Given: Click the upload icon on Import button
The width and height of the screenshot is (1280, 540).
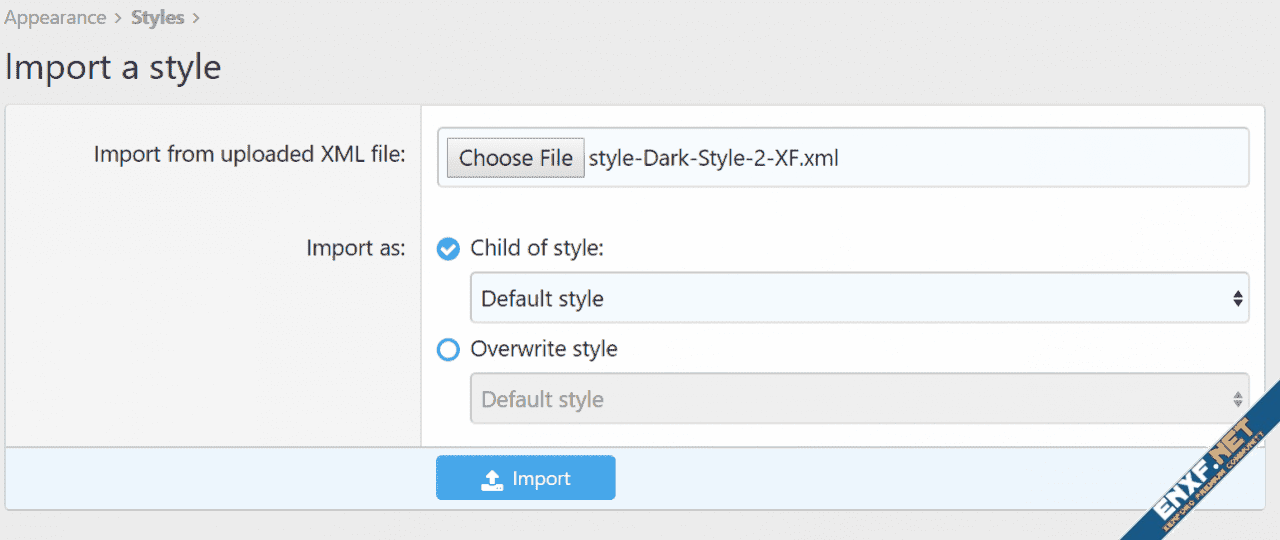Looking at the screenshot, I should pos(491,480).
